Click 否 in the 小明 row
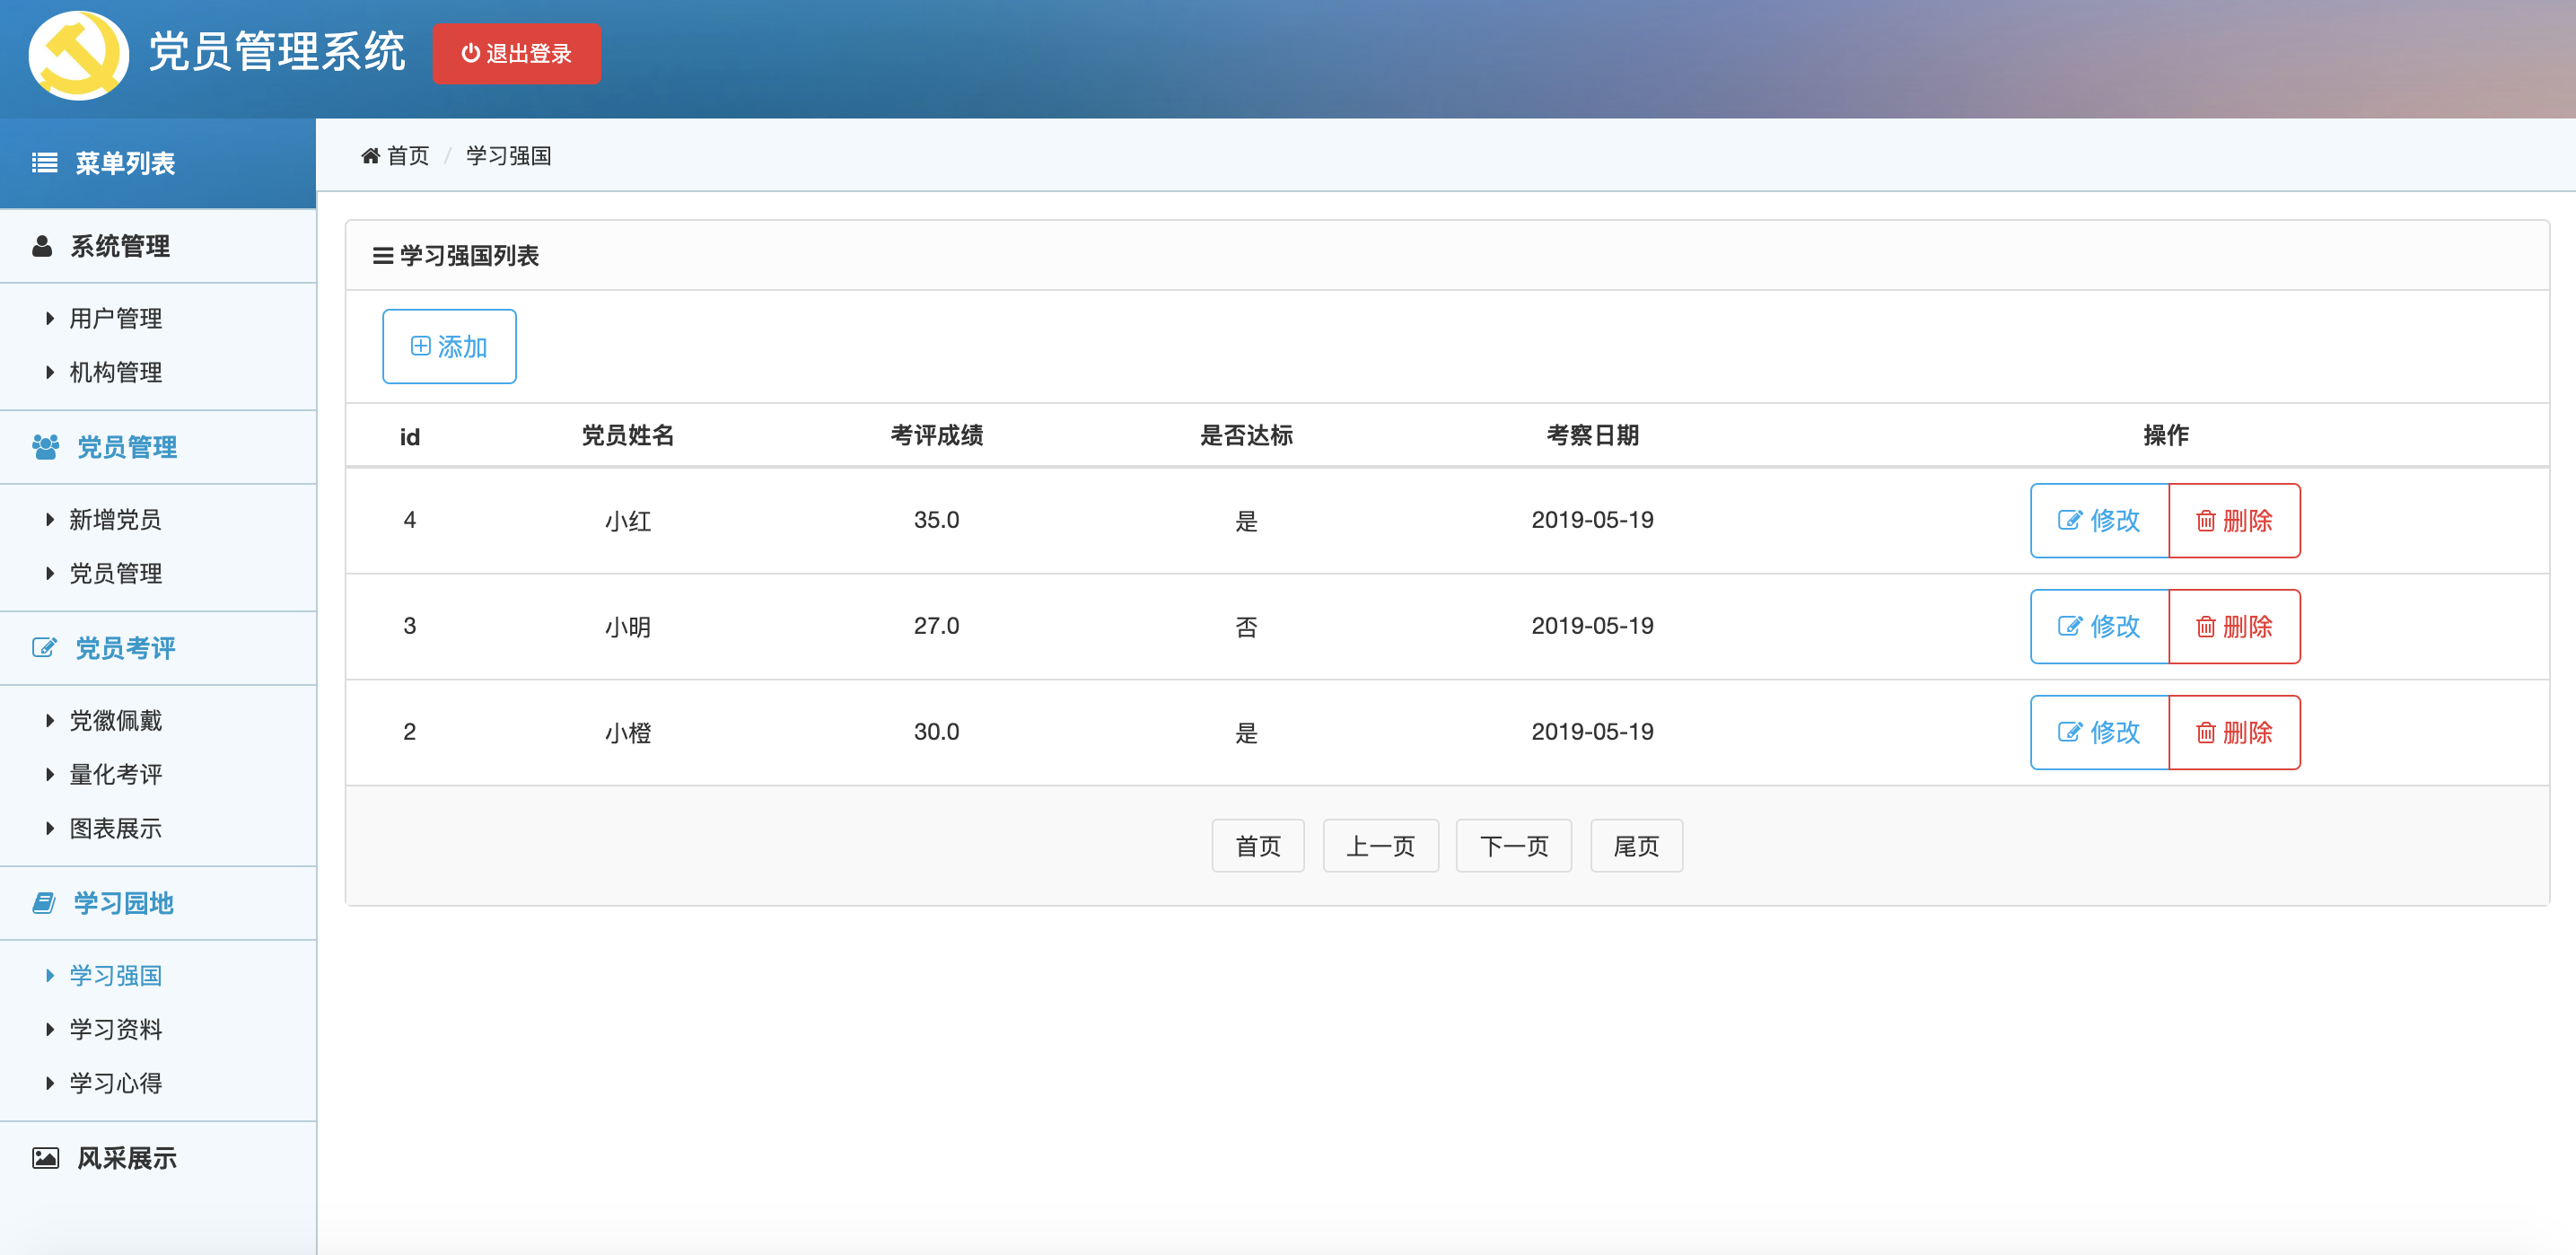The image size is (2576, 1255). tap(1246, 627)
